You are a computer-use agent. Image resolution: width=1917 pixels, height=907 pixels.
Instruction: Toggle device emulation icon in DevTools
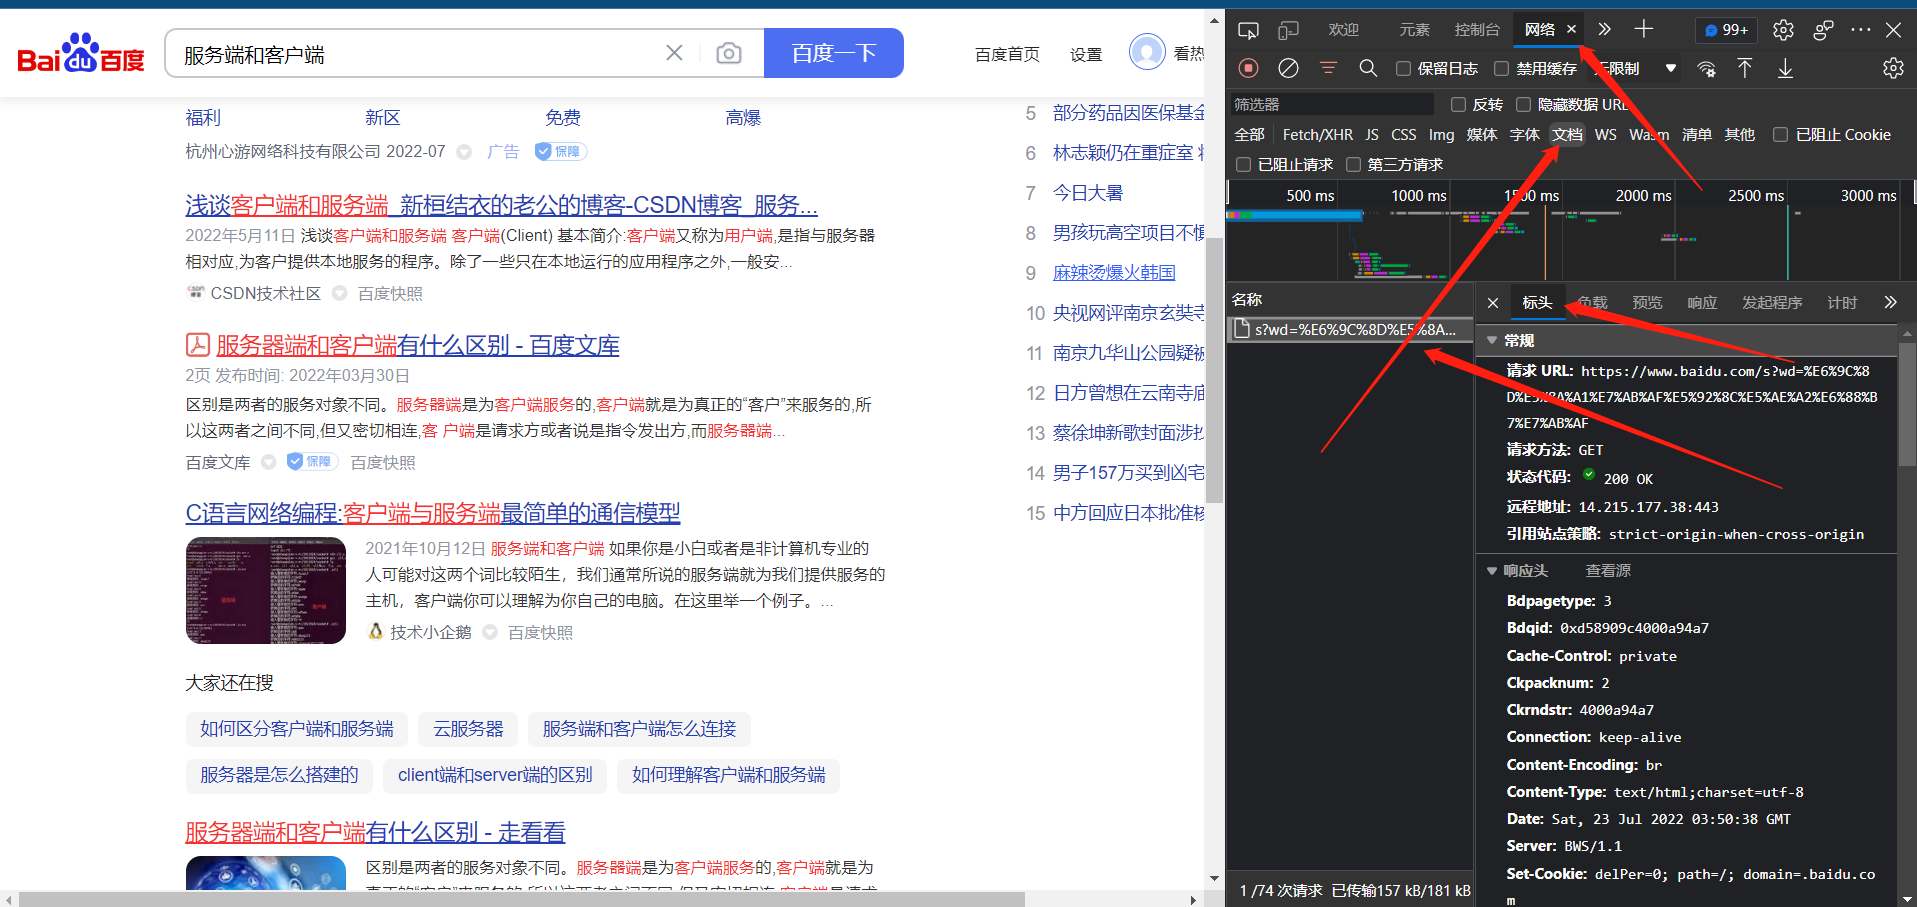click(x=1288, y=30)
